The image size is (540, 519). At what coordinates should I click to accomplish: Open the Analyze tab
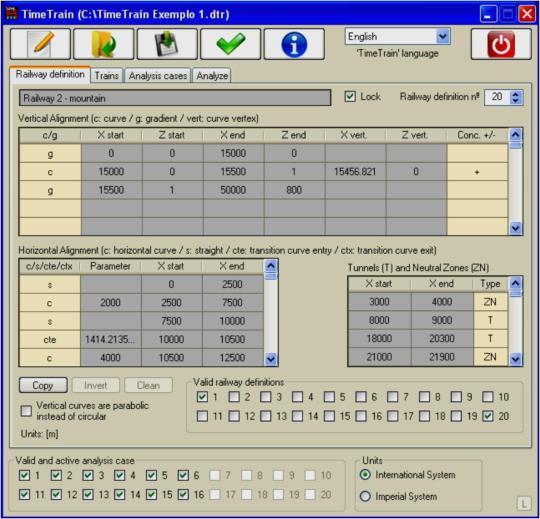tap(212, 75)
